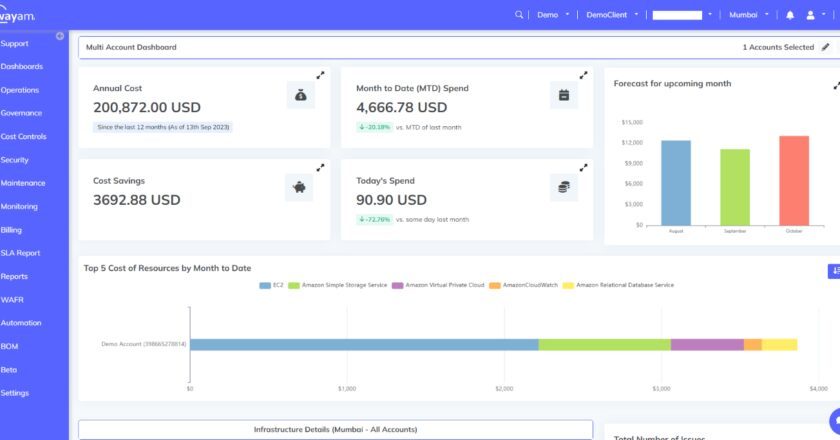Click the red October forecast bar

(794, 181)
